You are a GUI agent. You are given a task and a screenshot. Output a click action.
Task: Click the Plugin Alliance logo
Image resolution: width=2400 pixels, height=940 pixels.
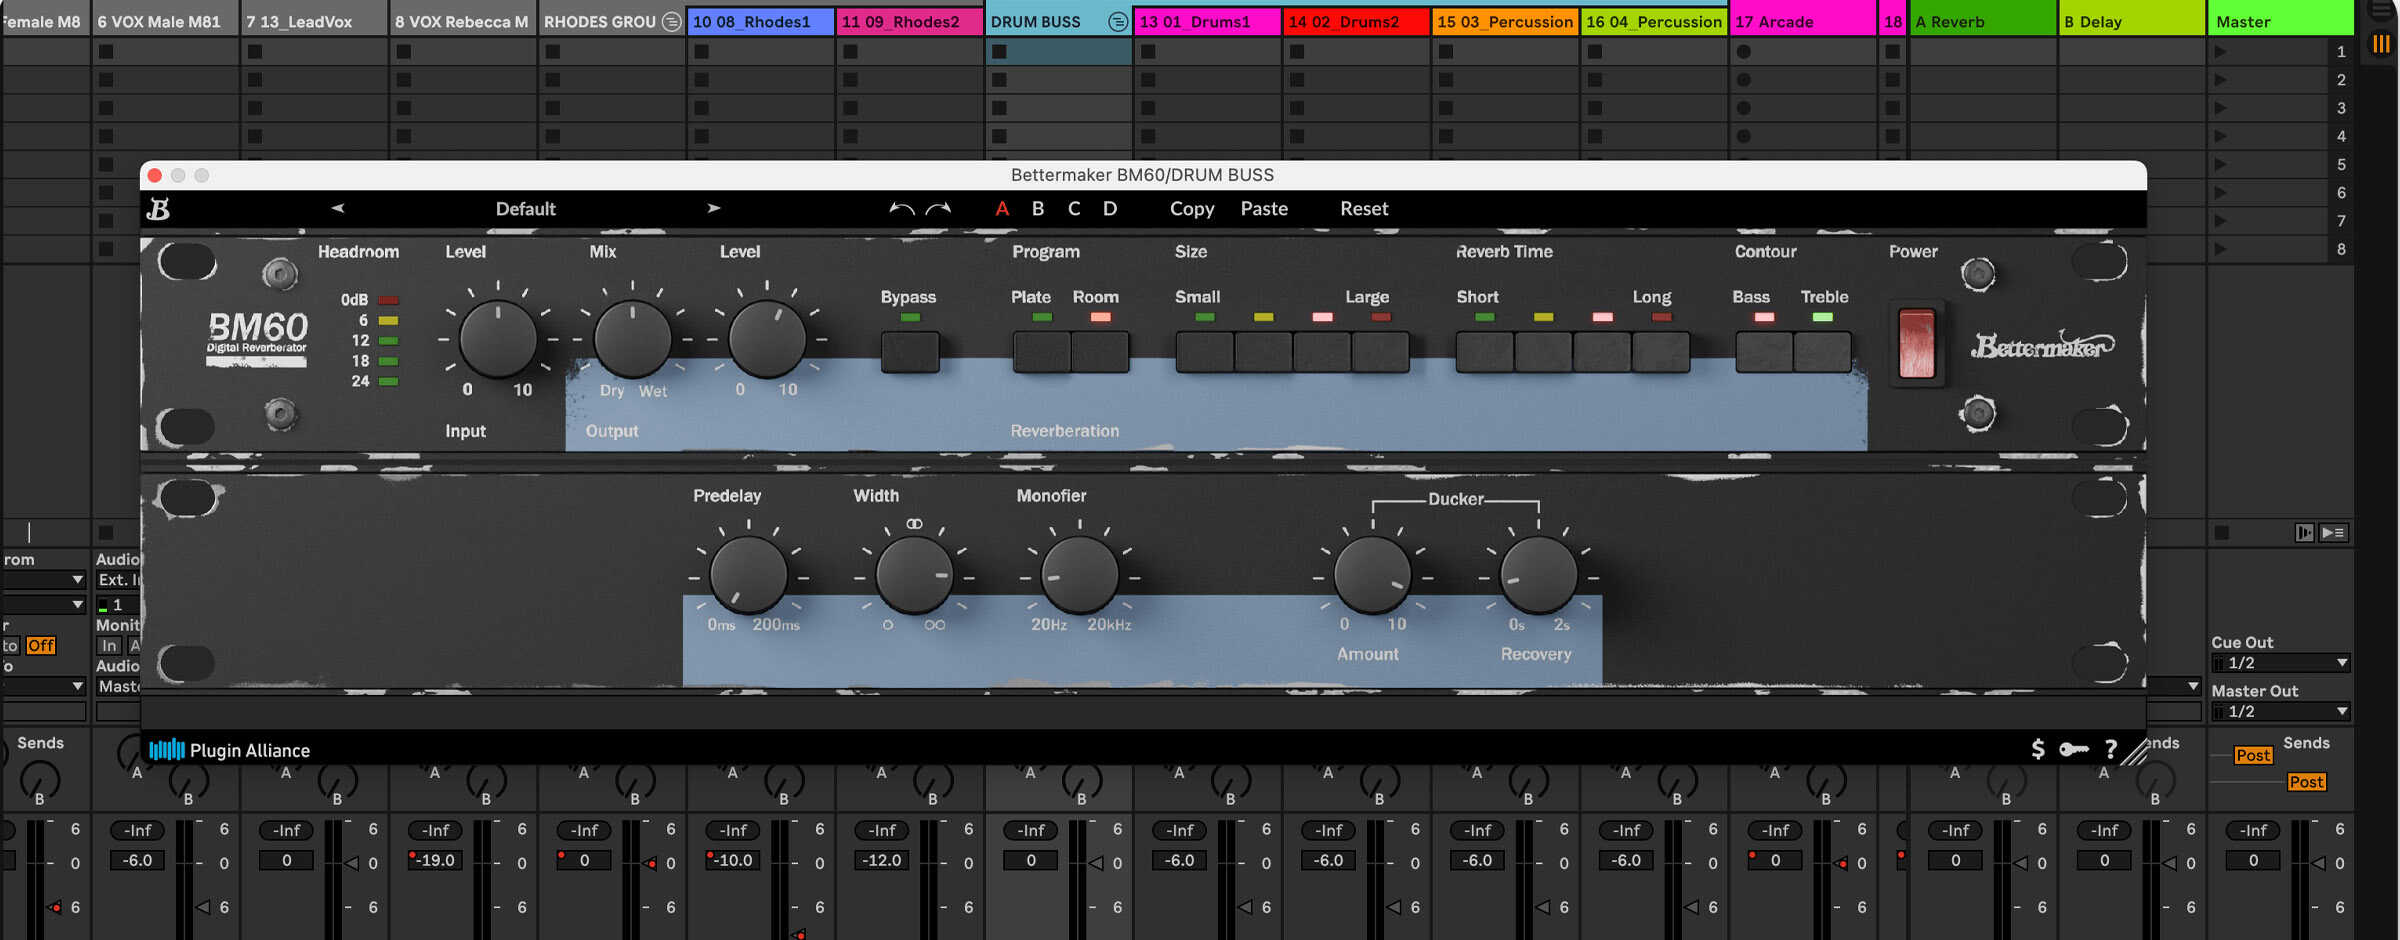[230, 750]
